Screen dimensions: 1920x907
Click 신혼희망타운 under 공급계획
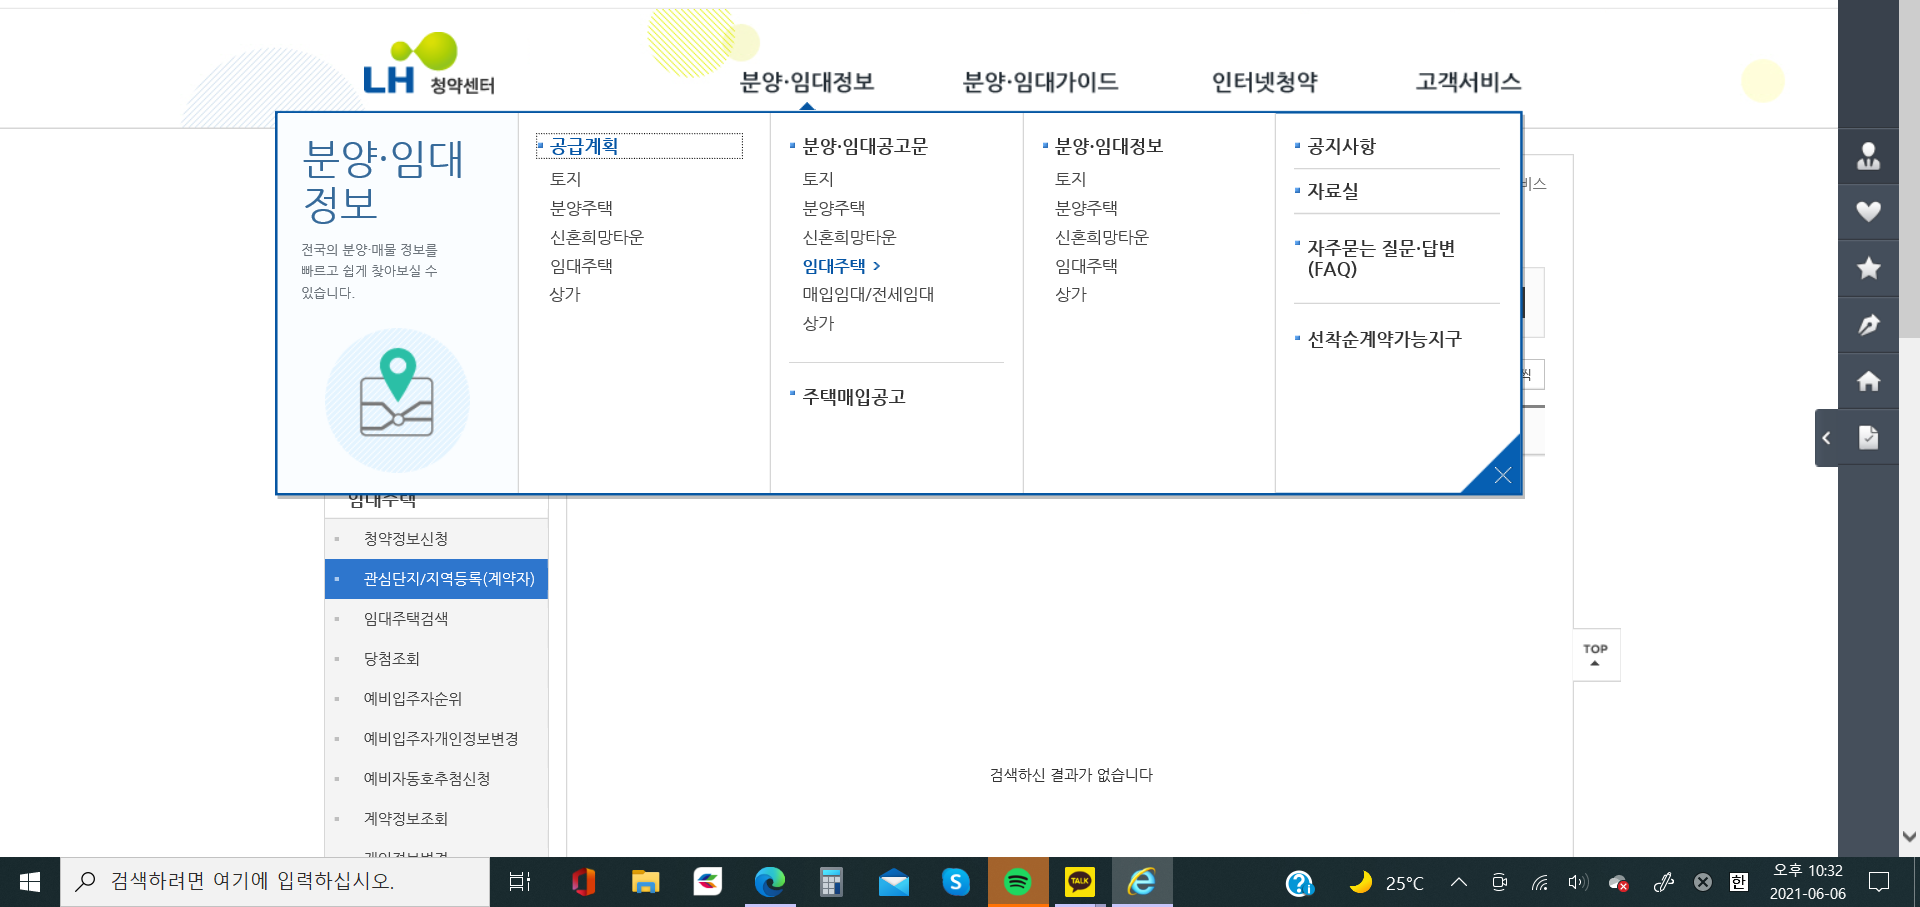(597, 237)
